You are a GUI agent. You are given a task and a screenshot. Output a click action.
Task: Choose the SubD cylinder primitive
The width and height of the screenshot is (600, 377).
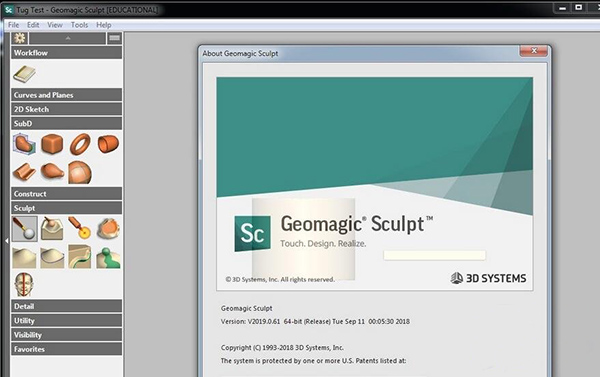click(x=108, y=144)
